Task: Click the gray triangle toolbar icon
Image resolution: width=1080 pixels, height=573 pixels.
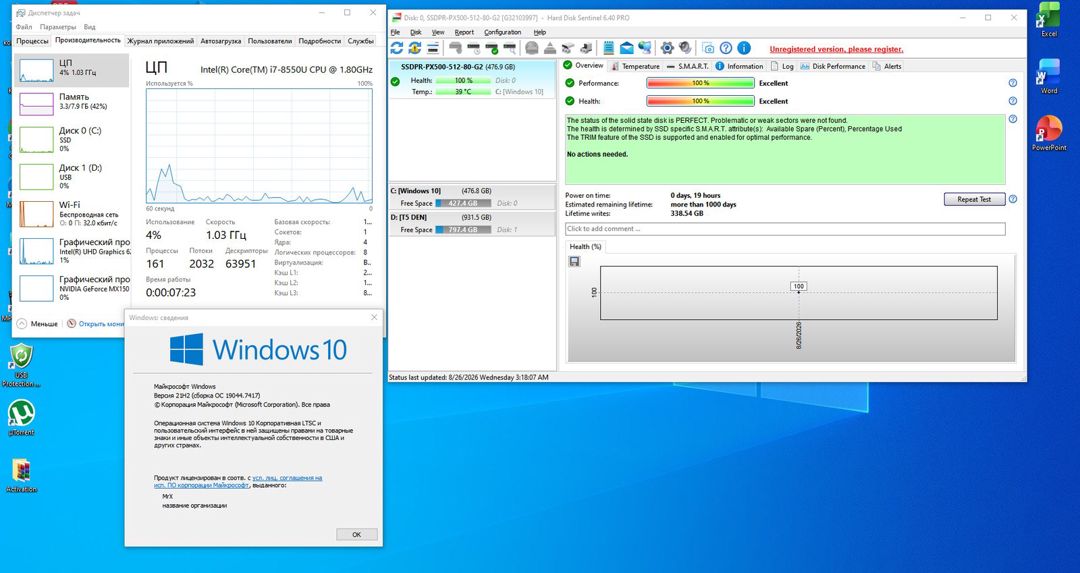Action: [x=550, y=48]
